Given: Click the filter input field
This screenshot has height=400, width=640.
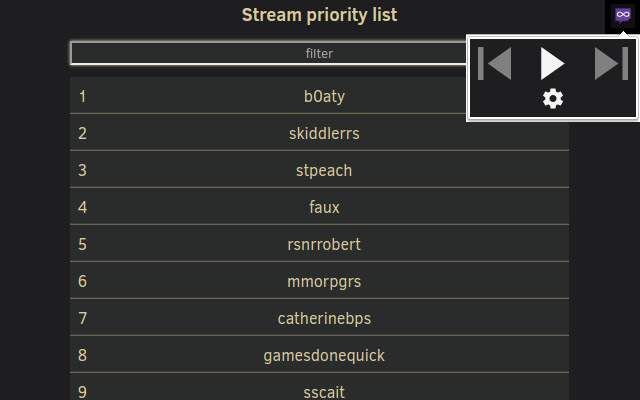Looking at the screenshot, I should coord(269,53).
